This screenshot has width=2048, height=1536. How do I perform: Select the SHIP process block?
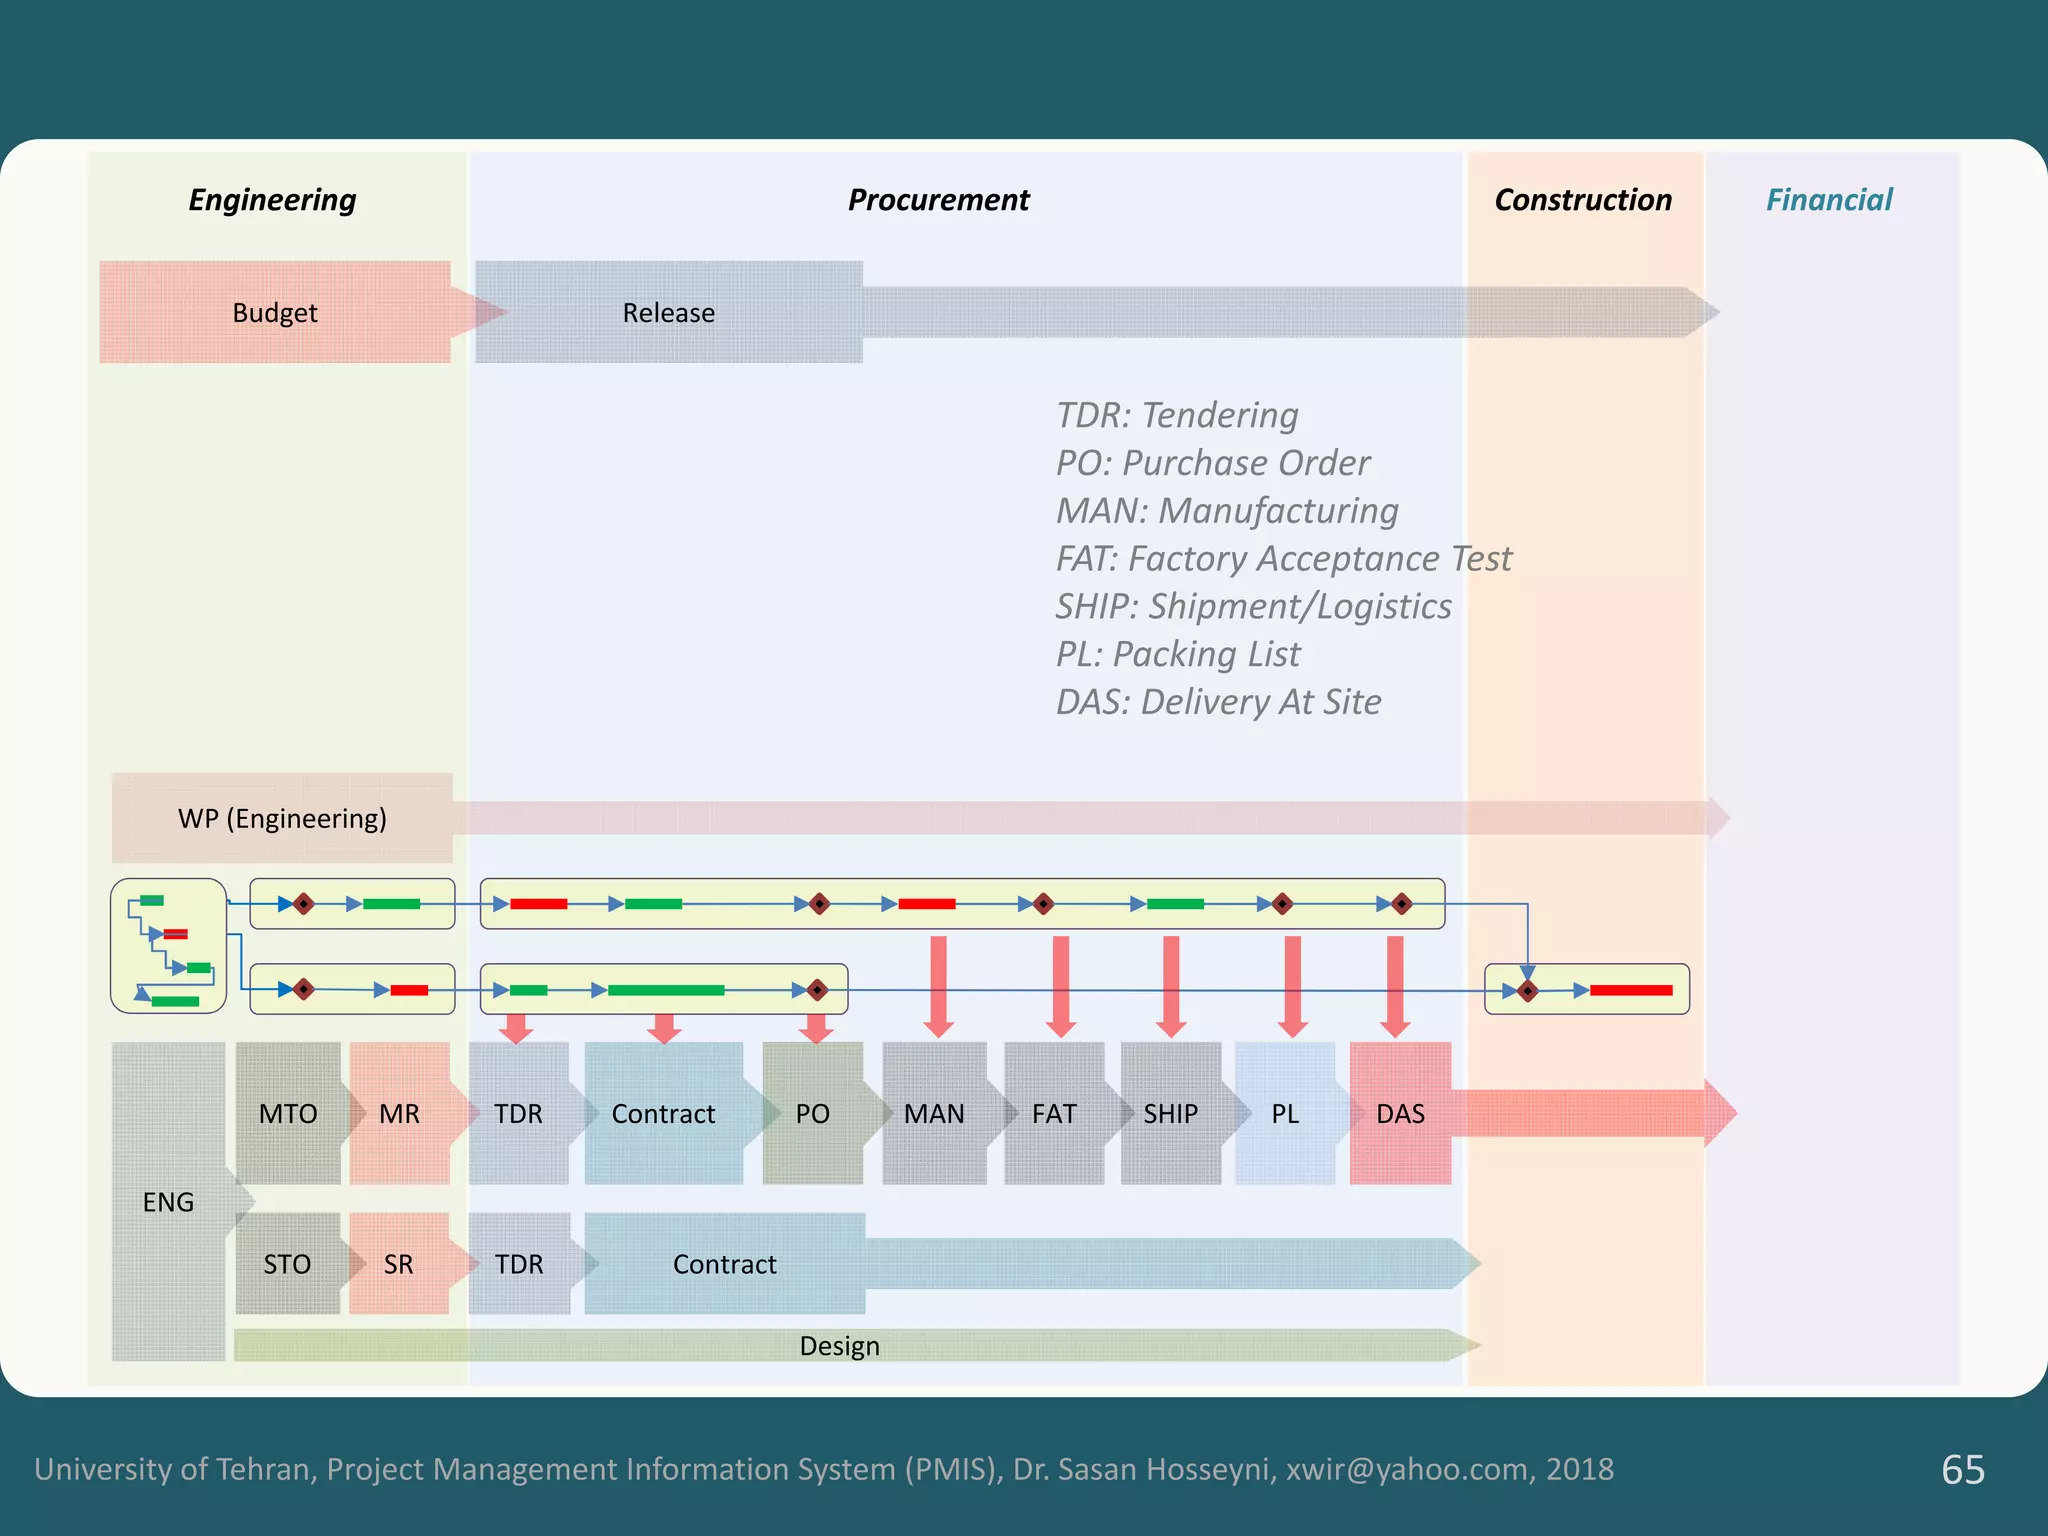pos(1170,1113)
